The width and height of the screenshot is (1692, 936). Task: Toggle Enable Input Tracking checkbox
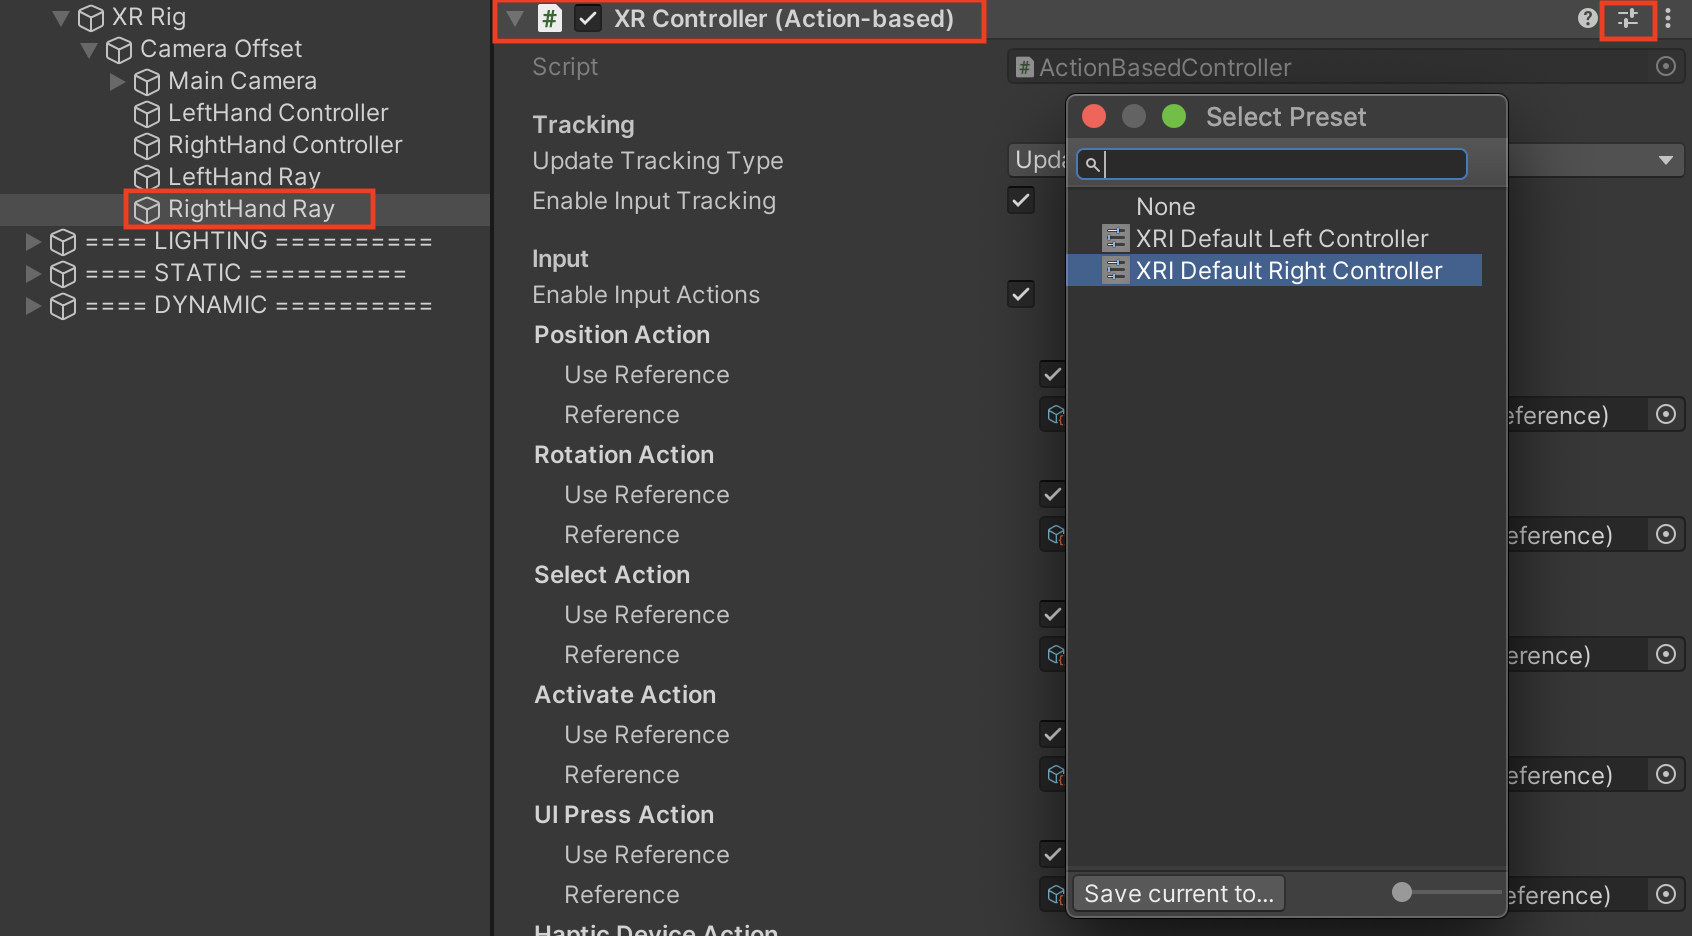1020,201
